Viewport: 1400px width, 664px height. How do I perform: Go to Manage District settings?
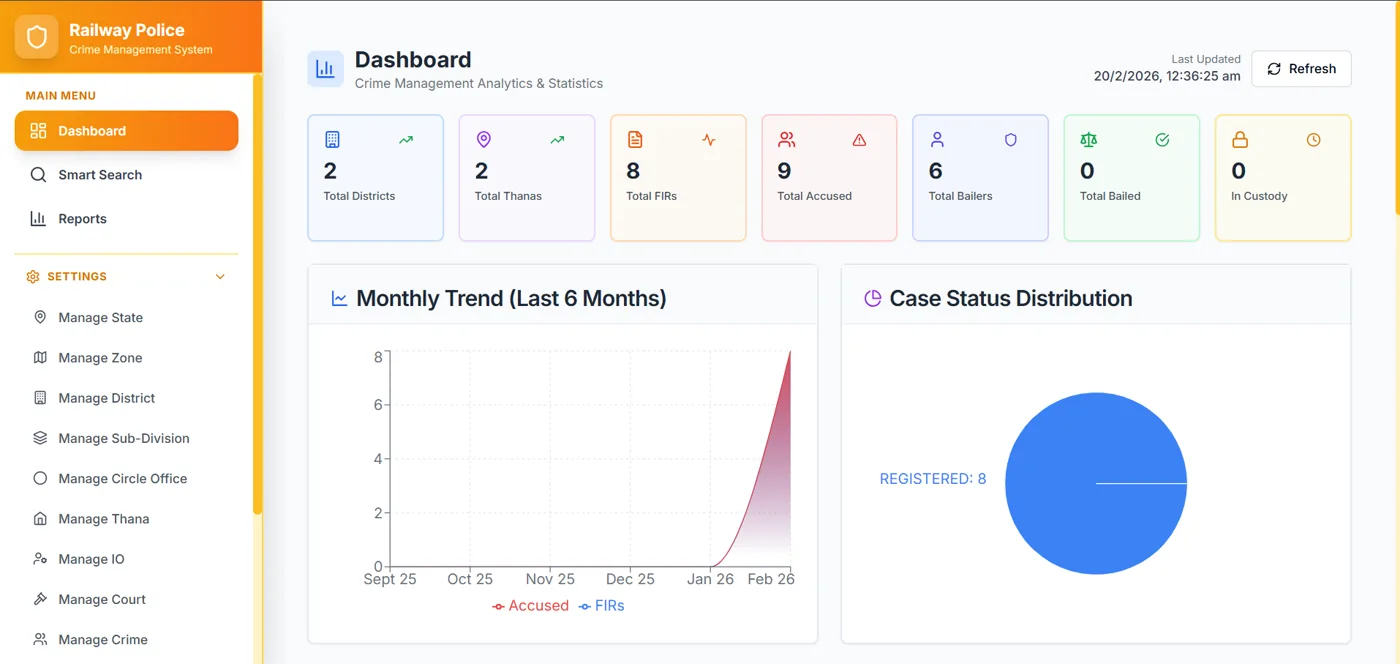click(126, 398)
